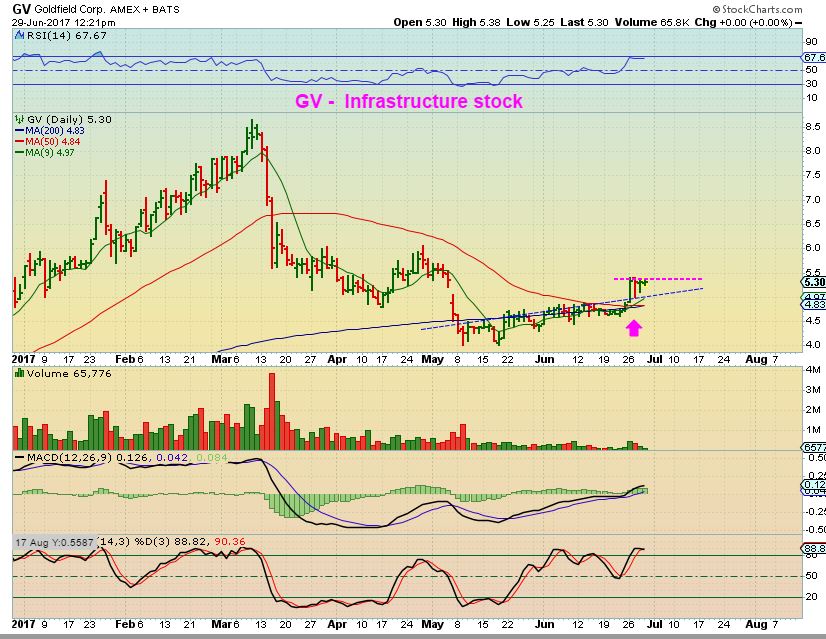Click the '29-Jun-2017 12:21pm' timestamp
Image resolution: width=826 pixels, height=639 pixels.
click(64, 23)
